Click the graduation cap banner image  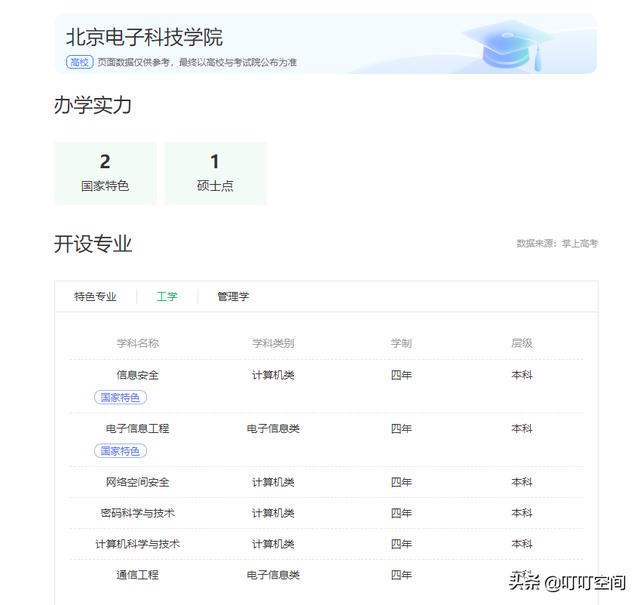[x=508, y=45]
